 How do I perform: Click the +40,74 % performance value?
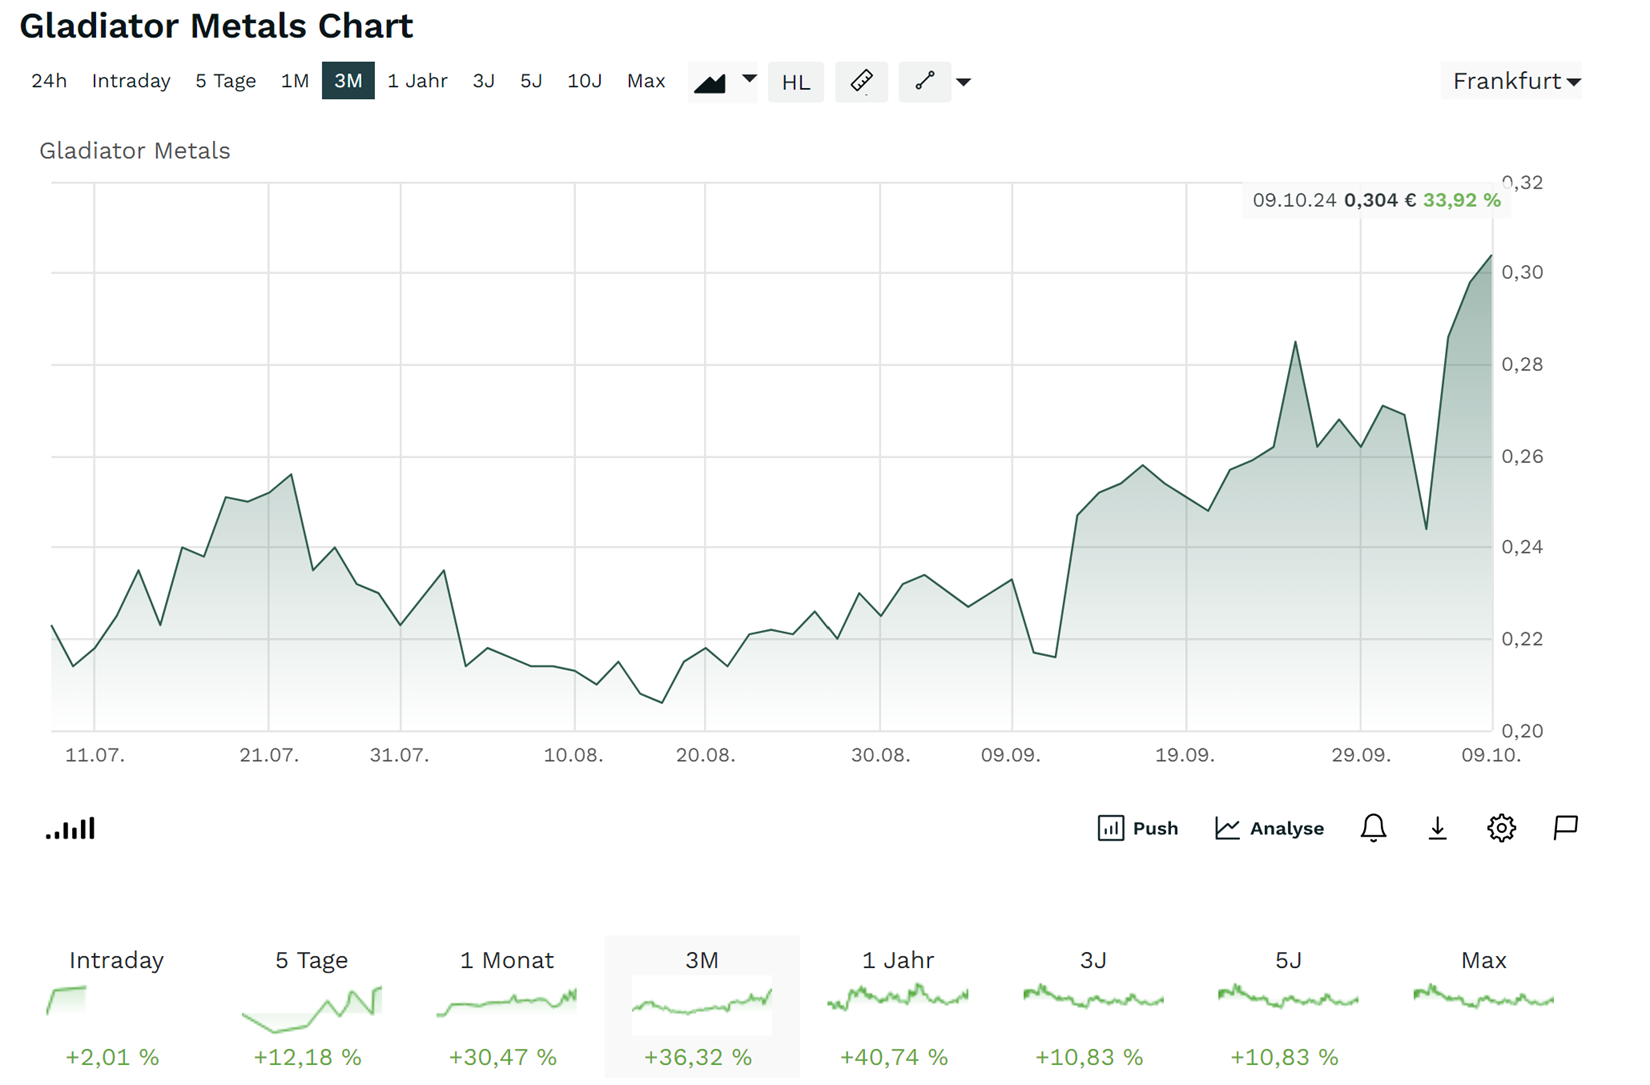[x=894, y=1057]
